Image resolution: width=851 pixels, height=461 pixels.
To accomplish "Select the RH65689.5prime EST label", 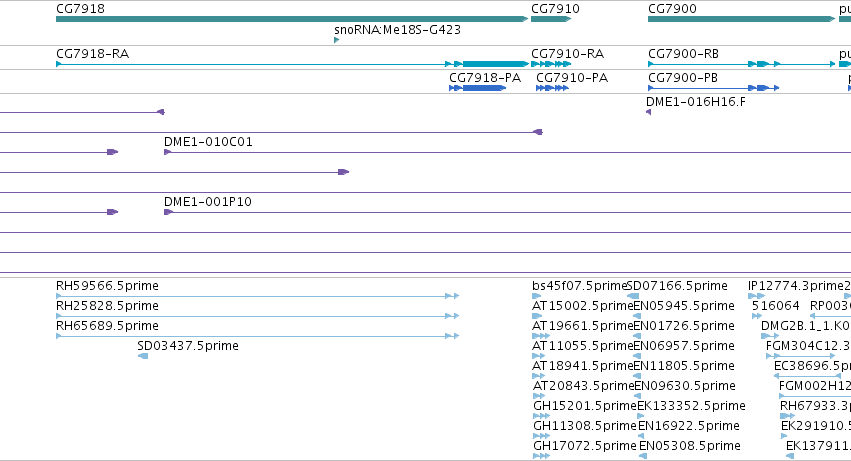I will tap(107, 326).
